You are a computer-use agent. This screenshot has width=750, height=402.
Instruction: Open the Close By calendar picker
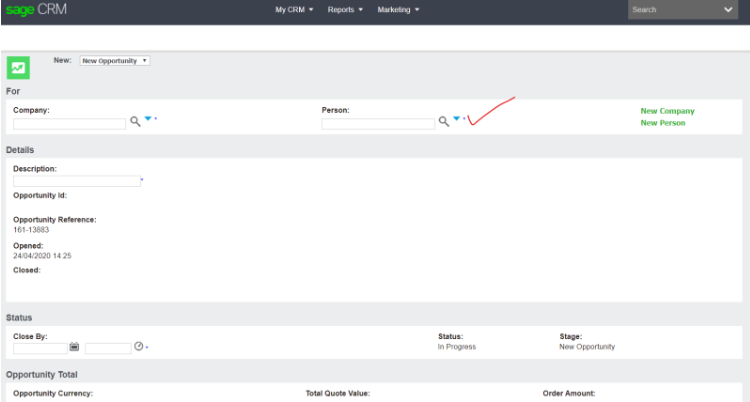(x=74, y=347)
